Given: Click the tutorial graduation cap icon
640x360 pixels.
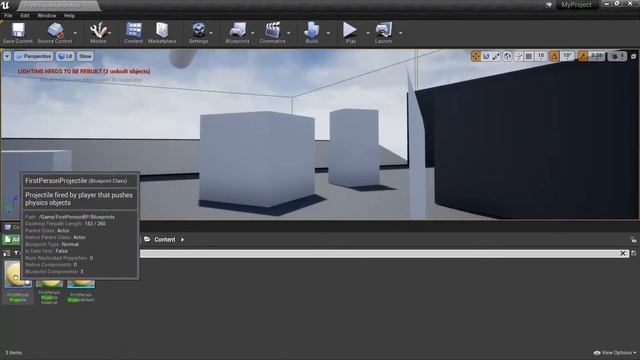Looking at the screenshot, I should pyautogui.click(x=549, y=5).
